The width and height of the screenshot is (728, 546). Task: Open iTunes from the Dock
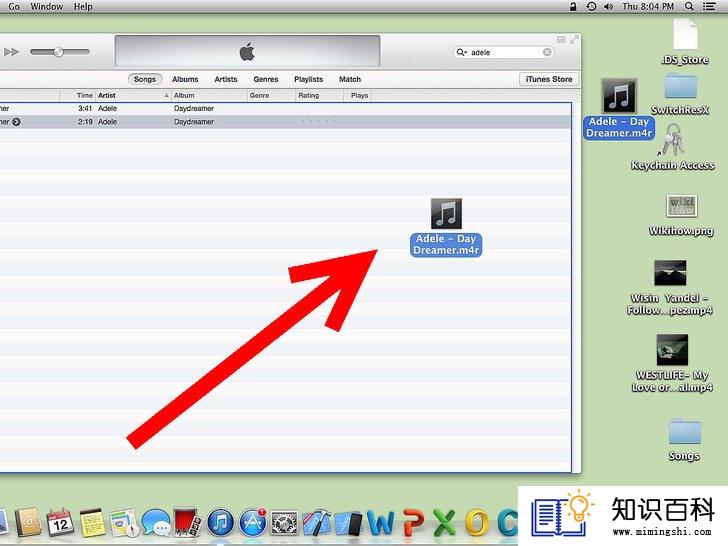[221, 522]
